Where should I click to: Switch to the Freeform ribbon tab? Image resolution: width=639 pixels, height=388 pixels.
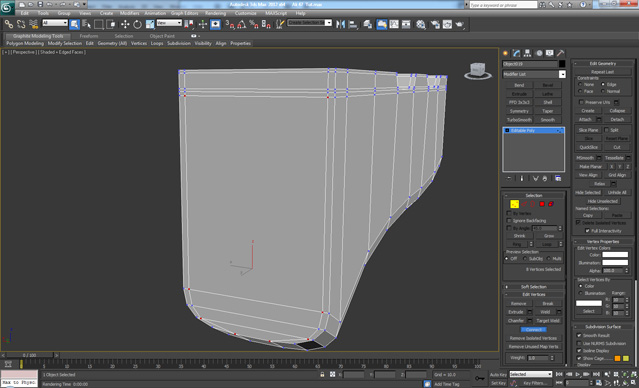(89, 36)
